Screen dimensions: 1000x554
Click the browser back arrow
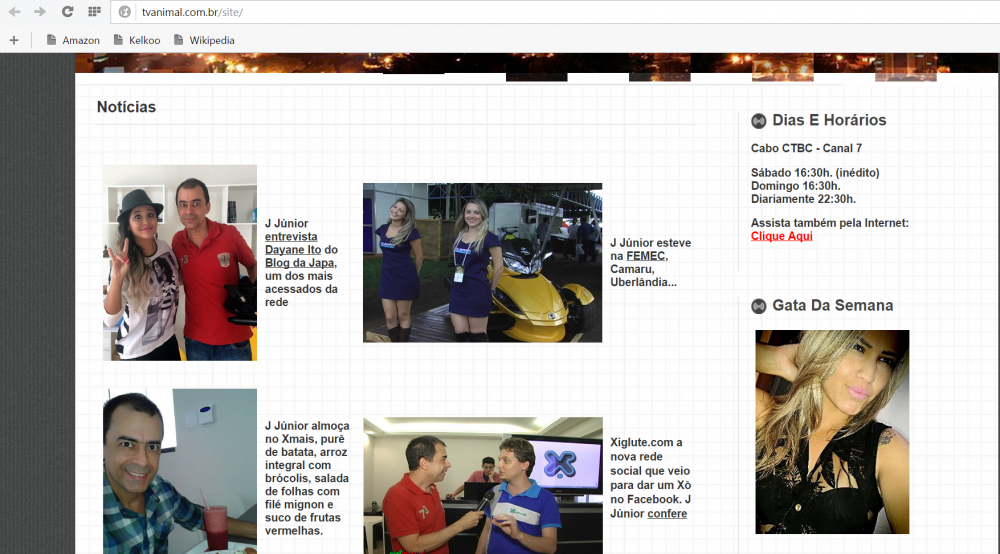[x=14, y=12]
